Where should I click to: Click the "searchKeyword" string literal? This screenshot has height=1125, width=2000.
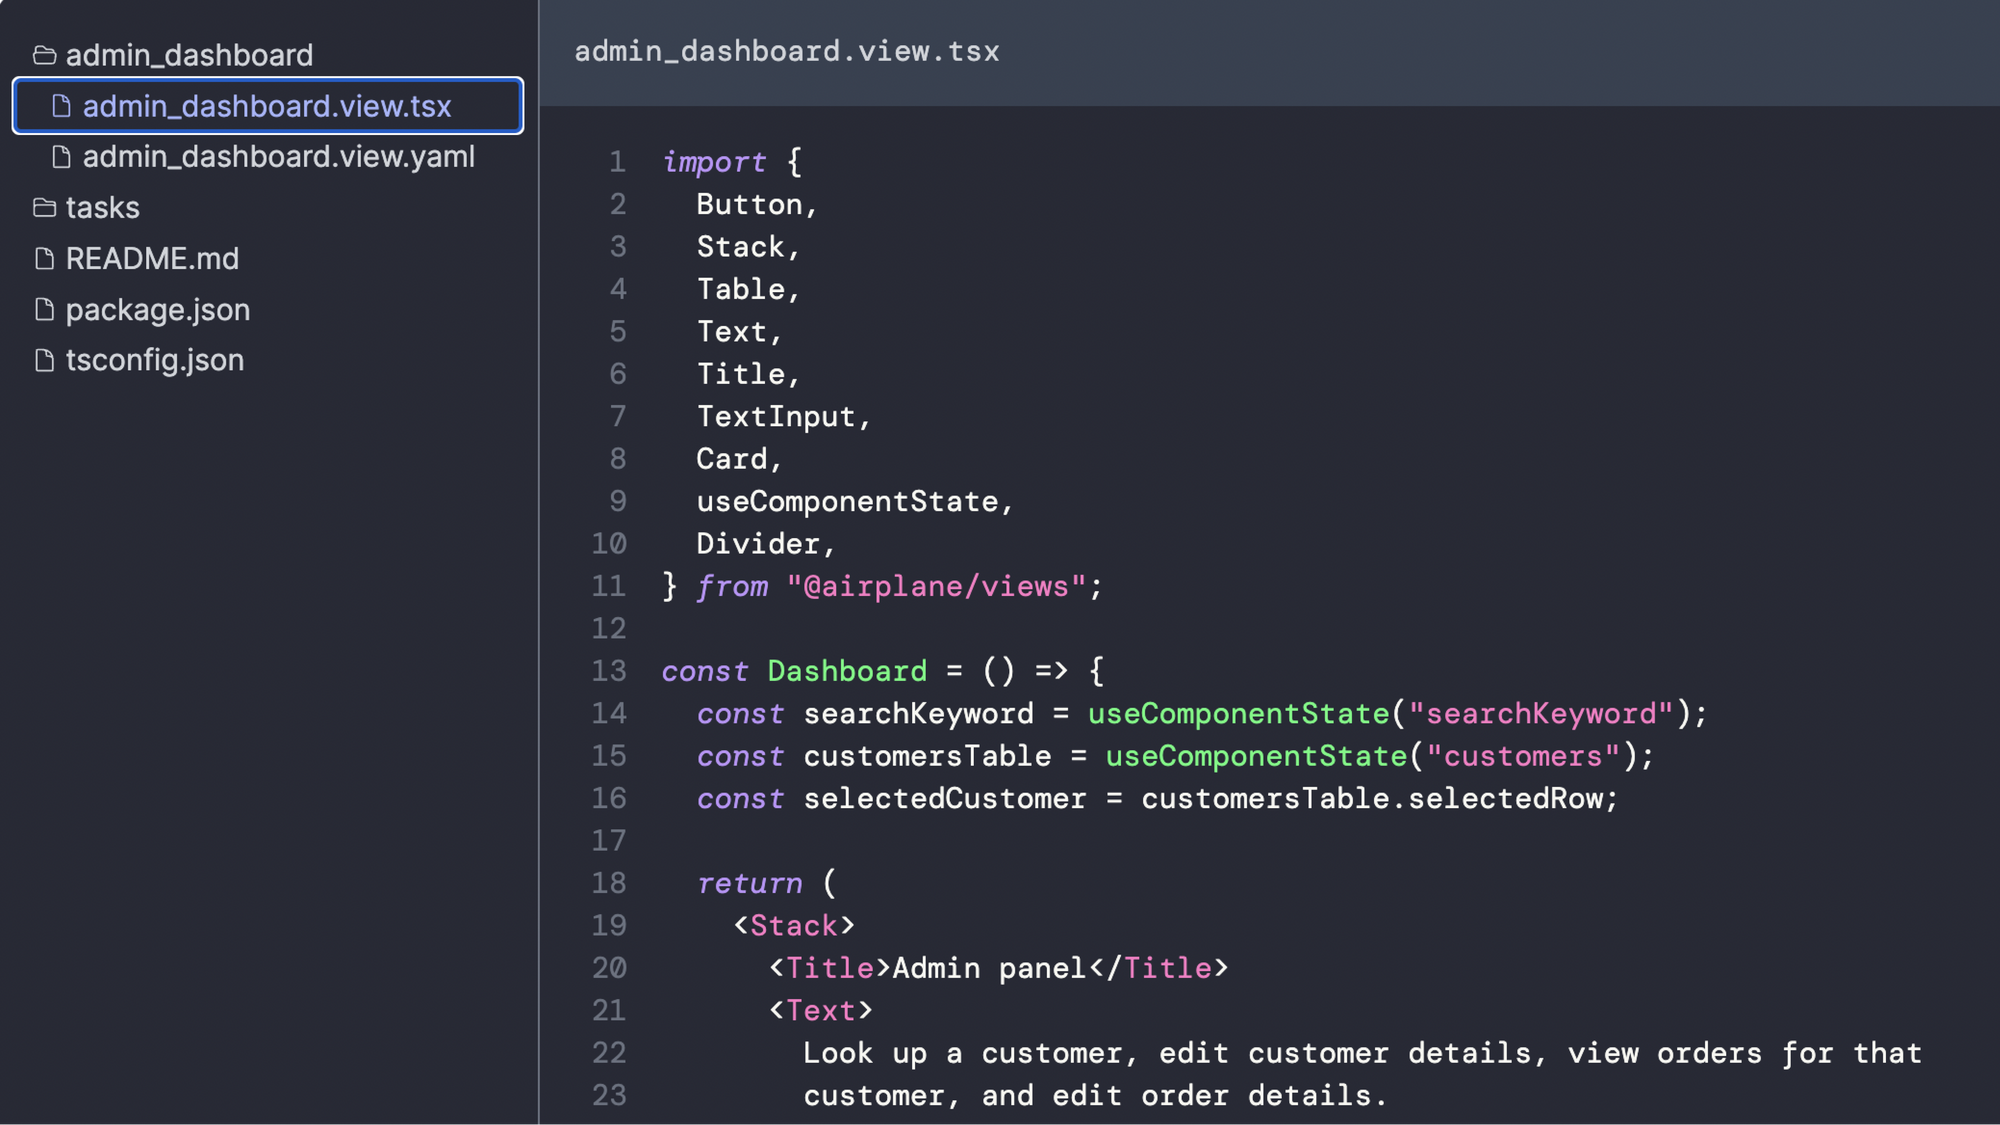point(1541,713)
